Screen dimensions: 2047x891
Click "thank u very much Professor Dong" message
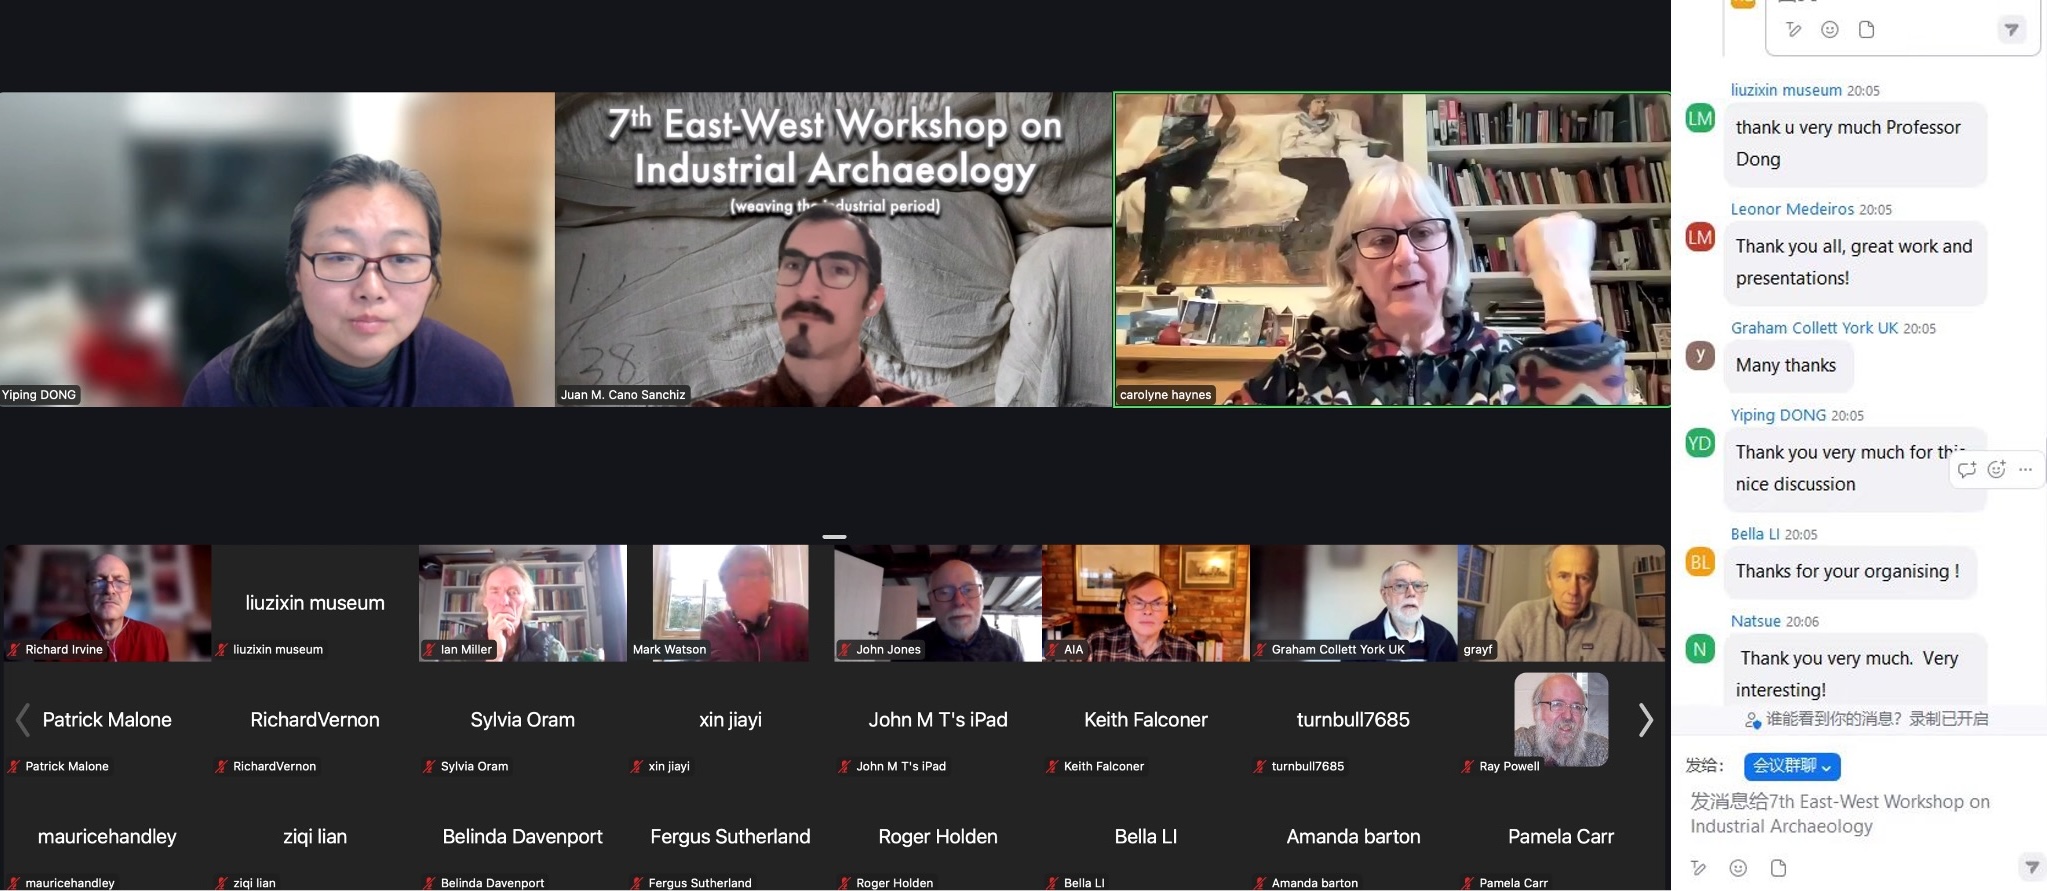[x=1855, y=143]
